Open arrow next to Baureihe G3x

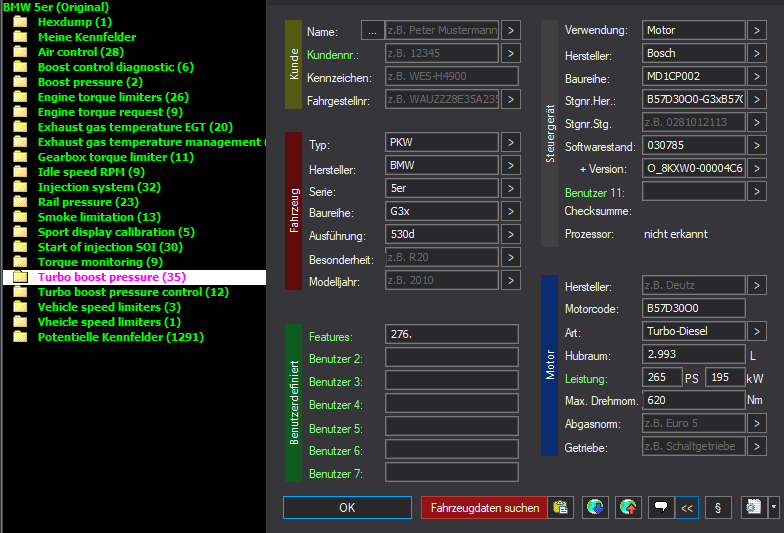510,212
